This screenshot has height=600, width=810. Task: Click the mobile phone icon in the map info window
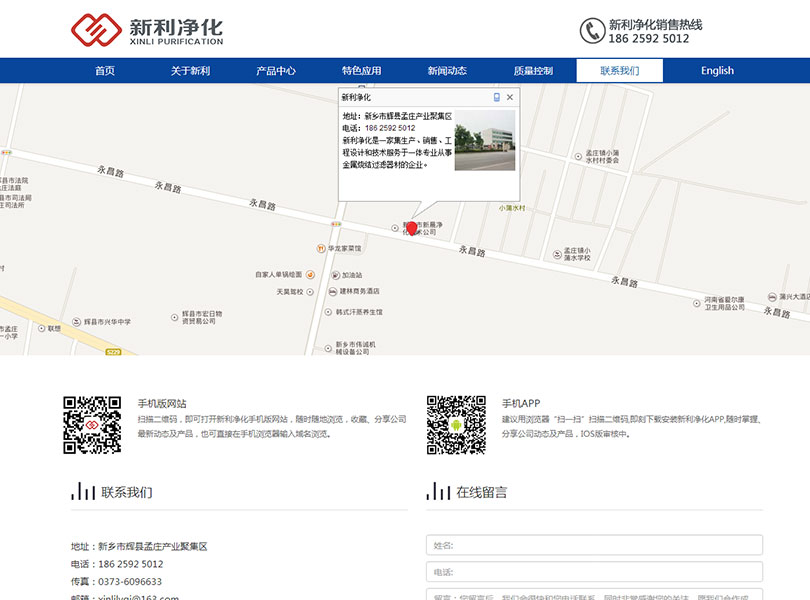point(497,97)
